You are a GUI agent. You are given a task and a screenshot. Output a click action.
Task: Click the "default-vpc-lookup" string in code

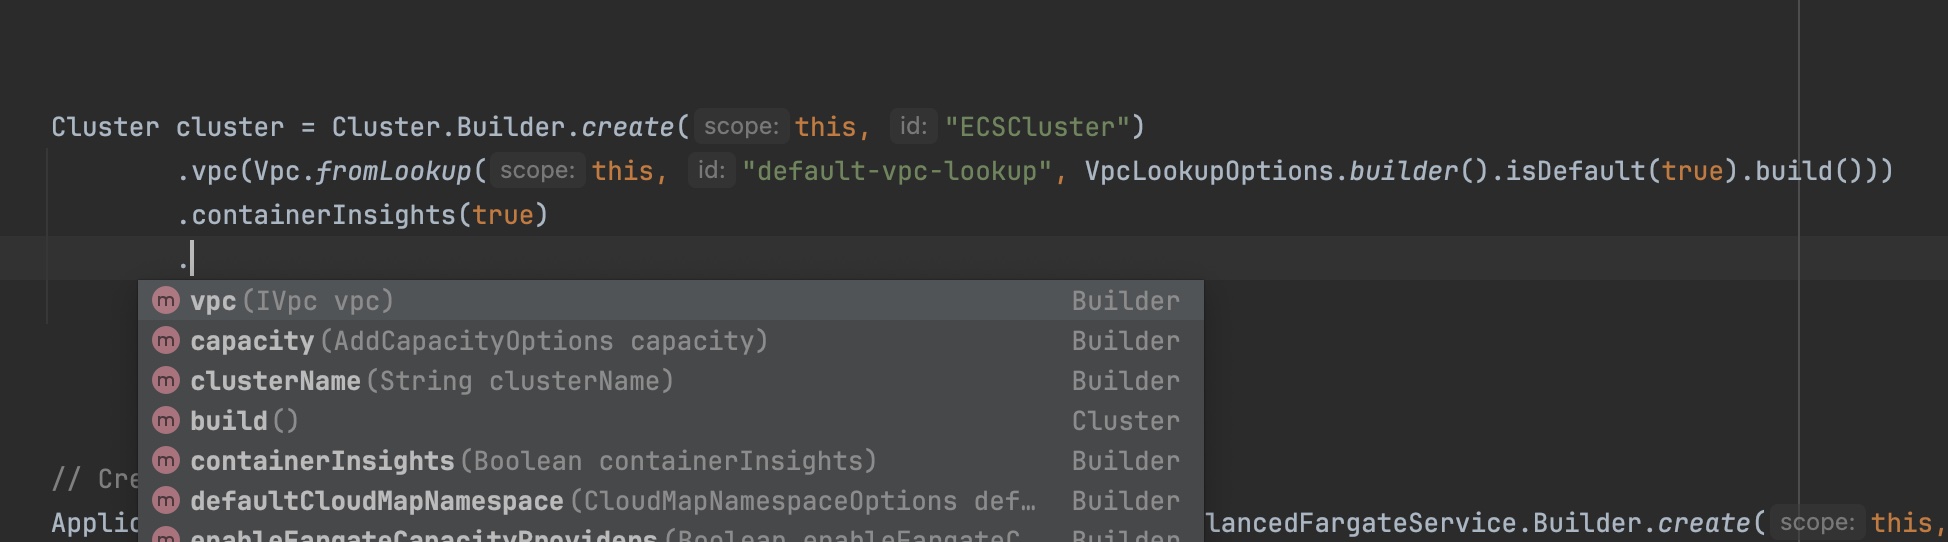pyautogui.click(x=897, y=171)
